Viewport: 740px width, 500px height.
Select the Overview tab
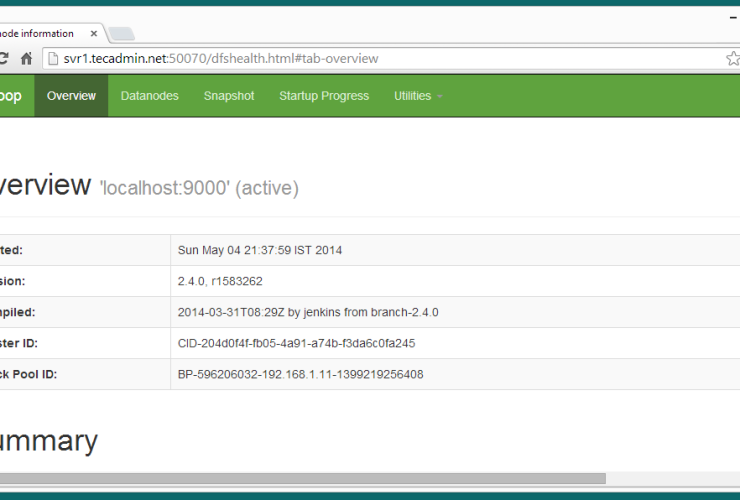coord(71,96)
